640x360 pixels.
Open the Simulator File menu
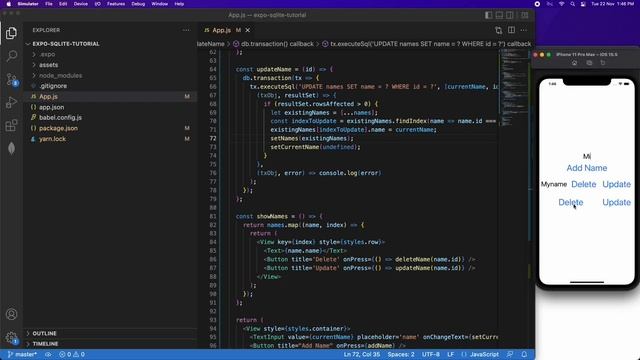(49, 4)
